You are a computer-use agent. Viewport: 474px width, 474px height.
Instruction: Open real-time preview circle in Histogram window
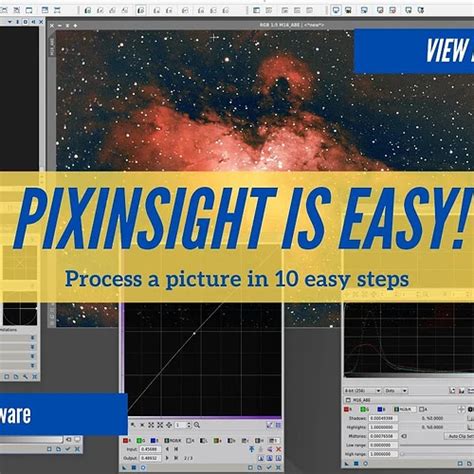click(x=365, y=464)
